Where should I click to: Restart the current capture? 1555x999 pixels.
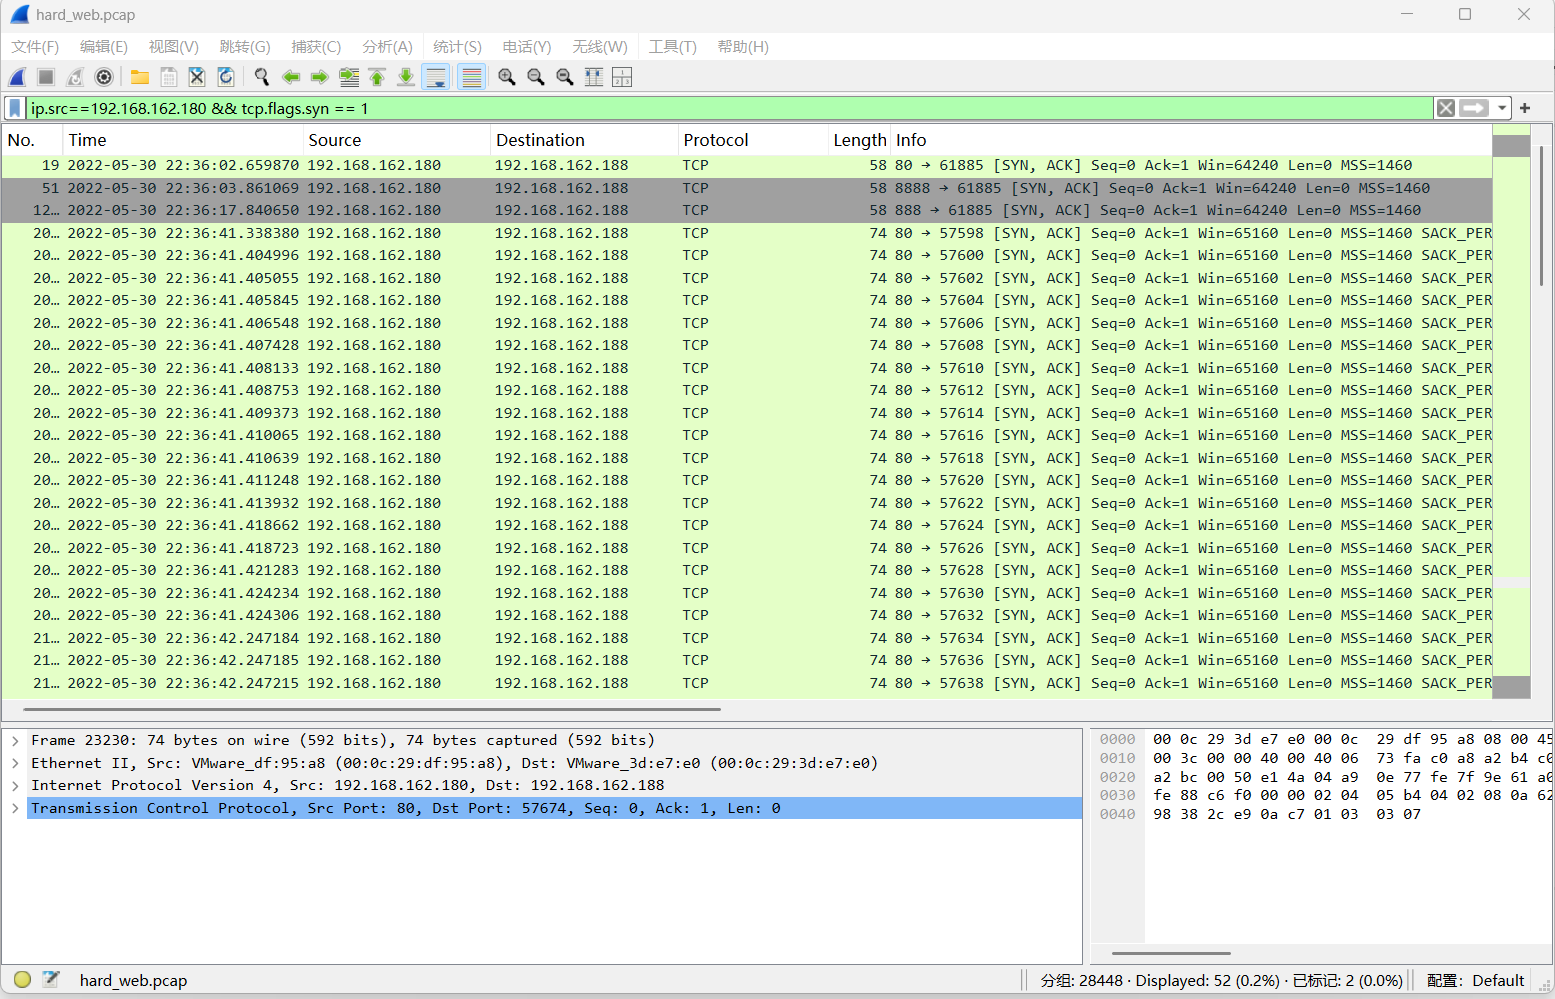coord(75,77)
